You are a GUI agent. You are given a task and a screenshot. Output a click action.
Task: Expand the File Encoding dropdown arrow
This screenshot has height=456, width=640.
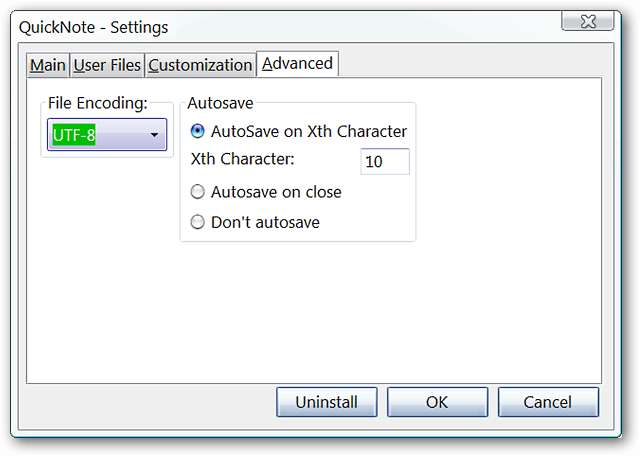click(x=155, y=135)
